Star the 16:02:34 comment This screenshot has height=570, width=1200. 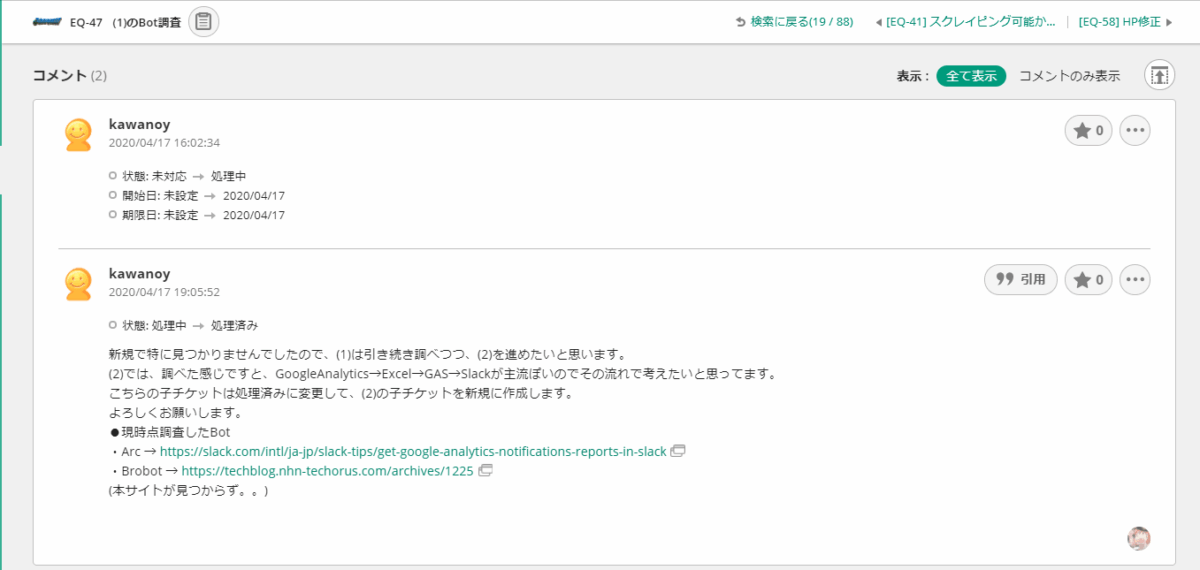(1088, 130)
